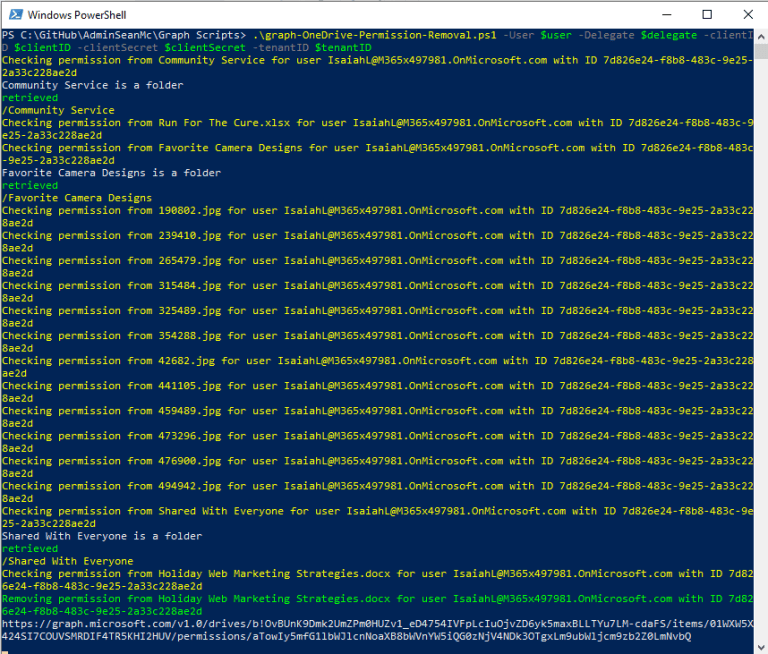Click the '/Favorite Camera Designs' path line
The image size is (768, 654).
pos(77,198)
